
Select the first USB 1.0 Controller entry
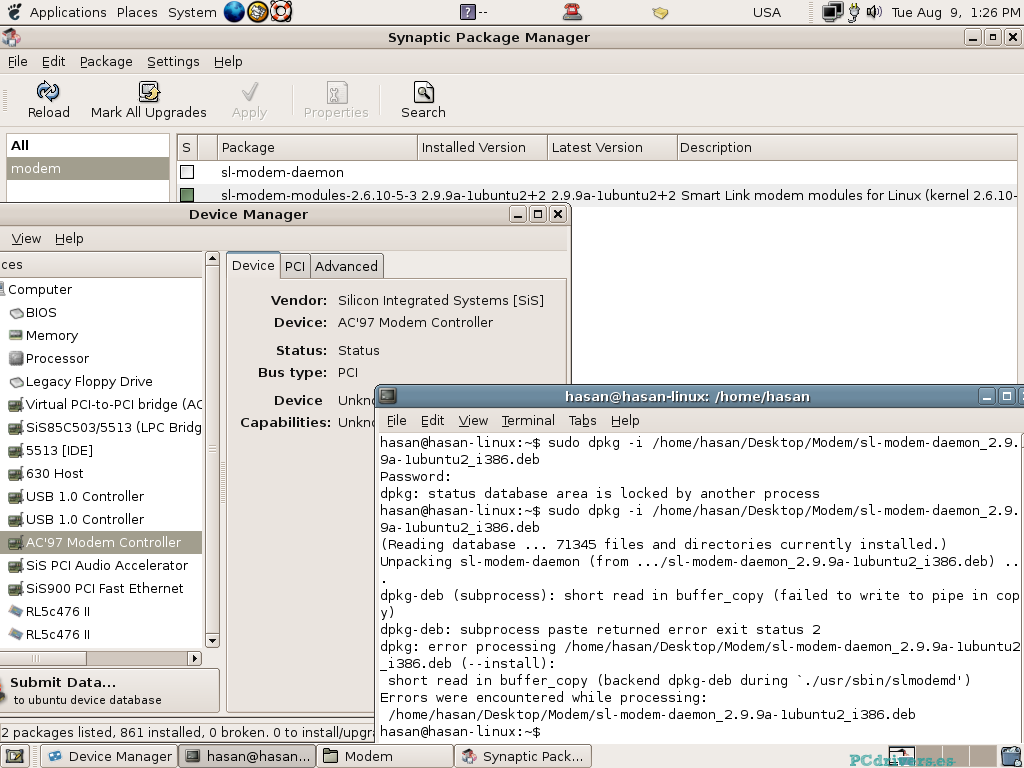click(84, 496)
